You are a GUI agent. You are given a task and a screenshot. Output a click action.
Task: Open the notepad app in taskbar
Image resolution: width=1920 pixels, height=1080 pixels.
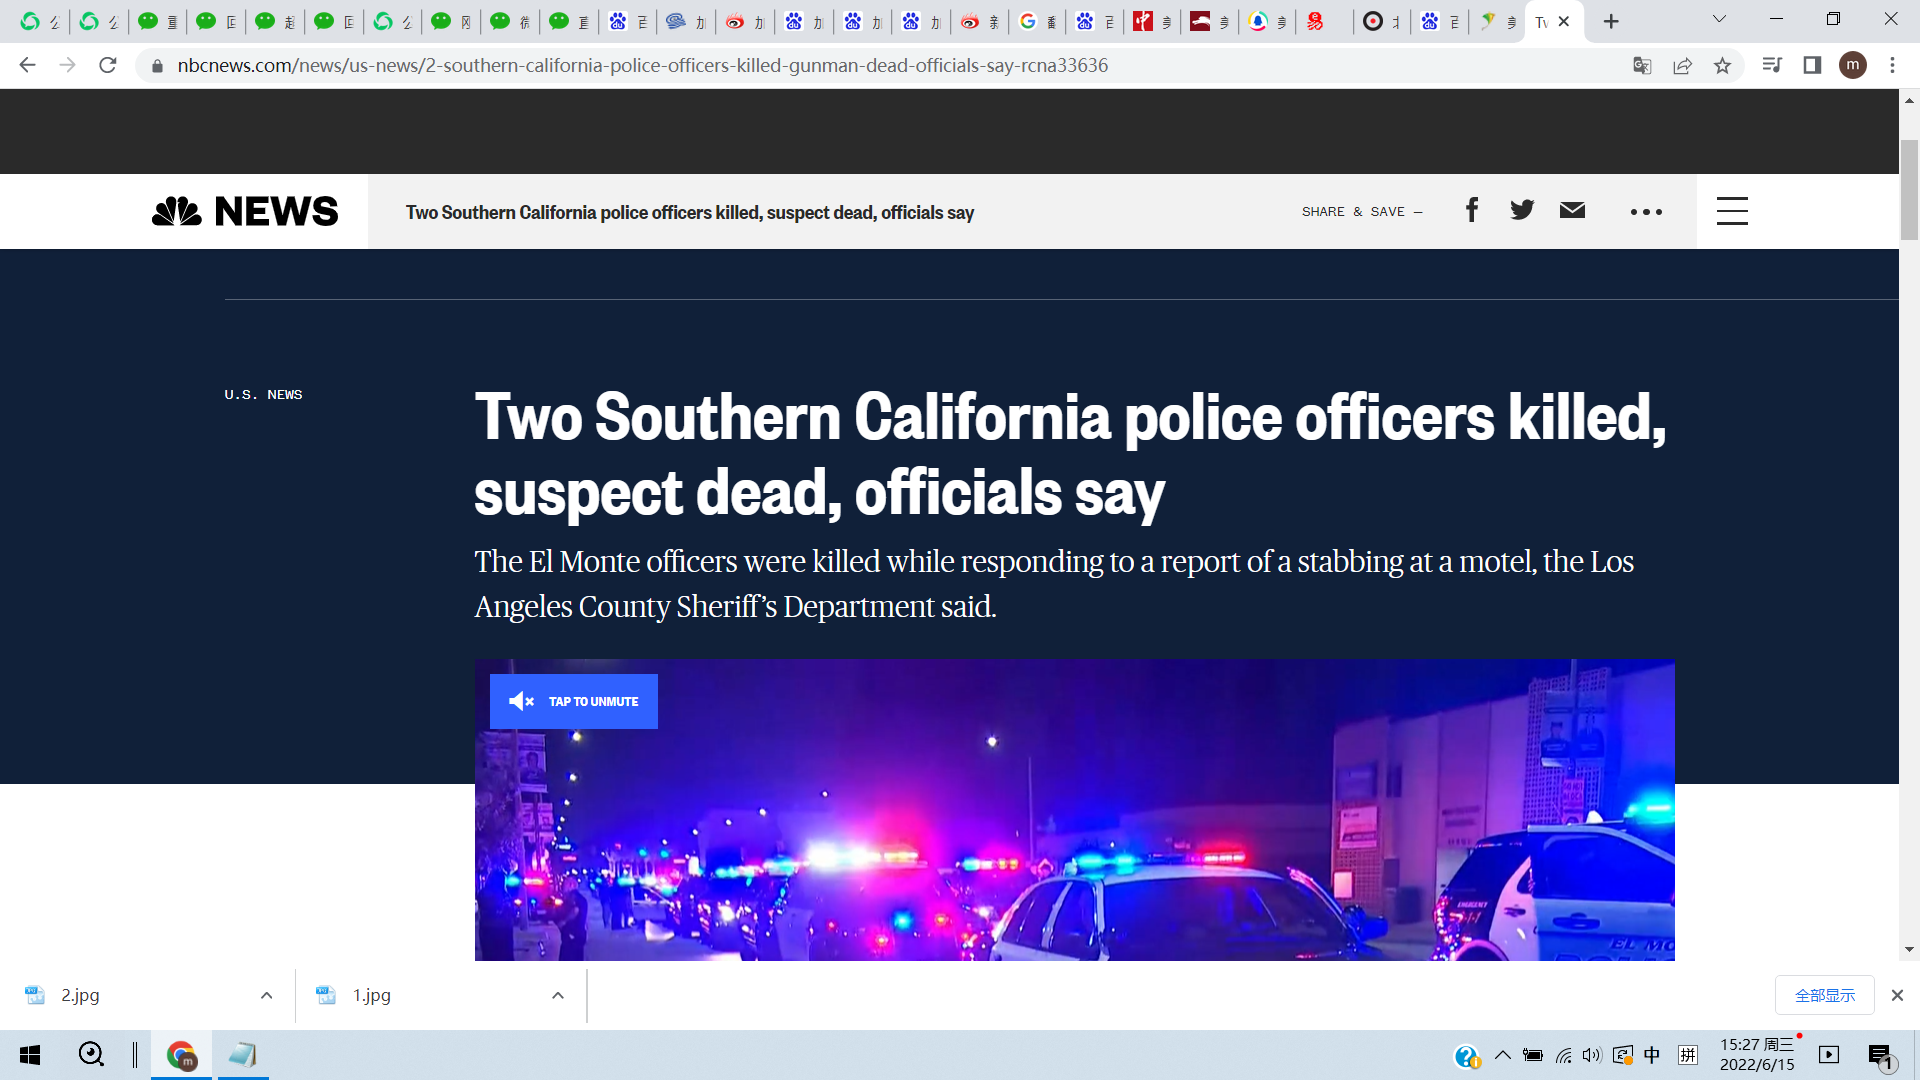pos(242,1055)
